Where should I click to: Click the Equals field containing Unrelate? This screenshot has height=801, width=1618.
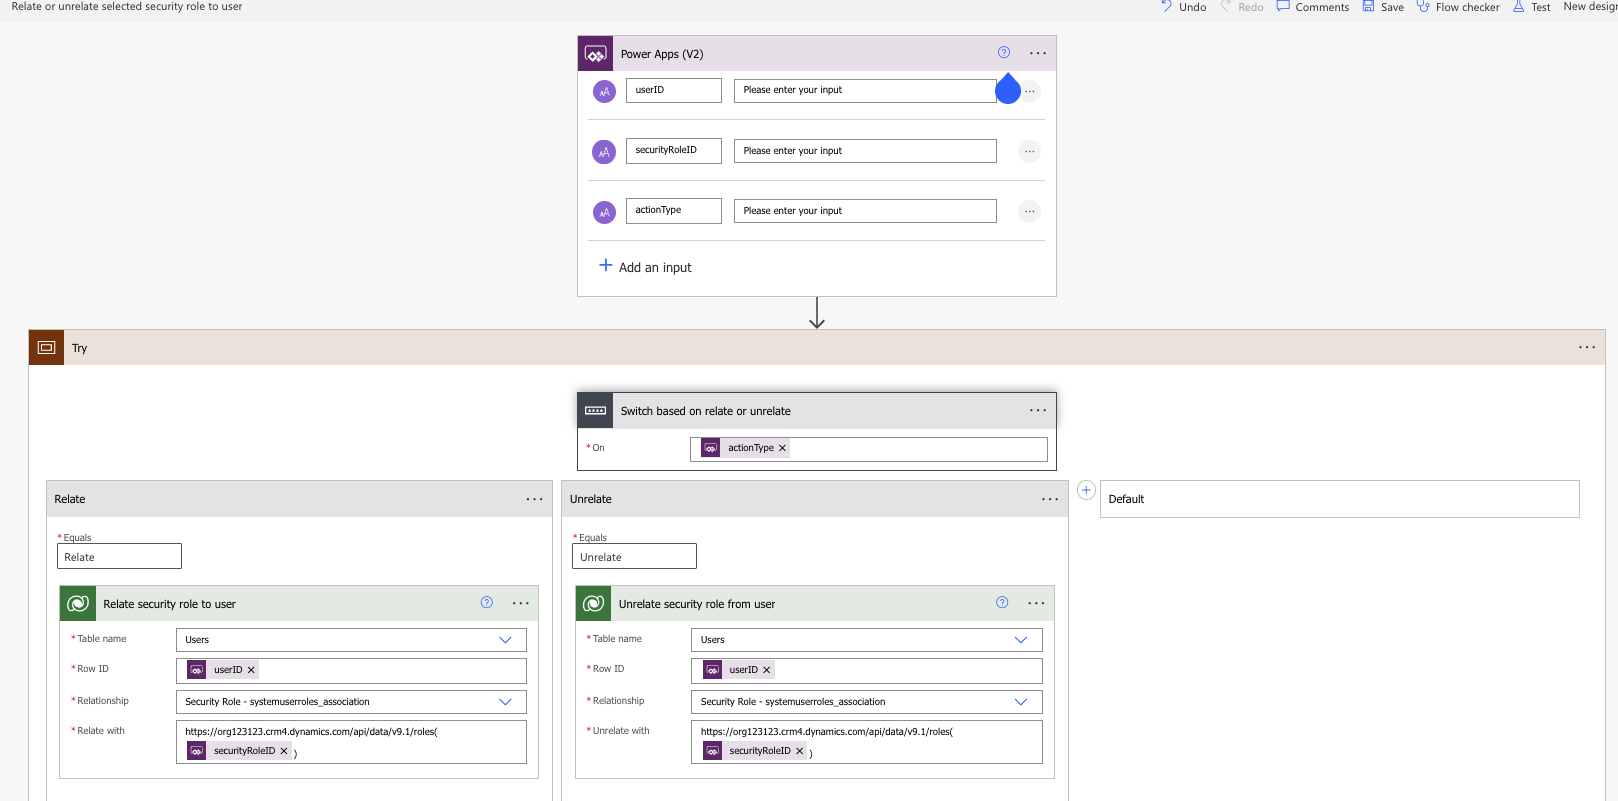coord(634,556)
